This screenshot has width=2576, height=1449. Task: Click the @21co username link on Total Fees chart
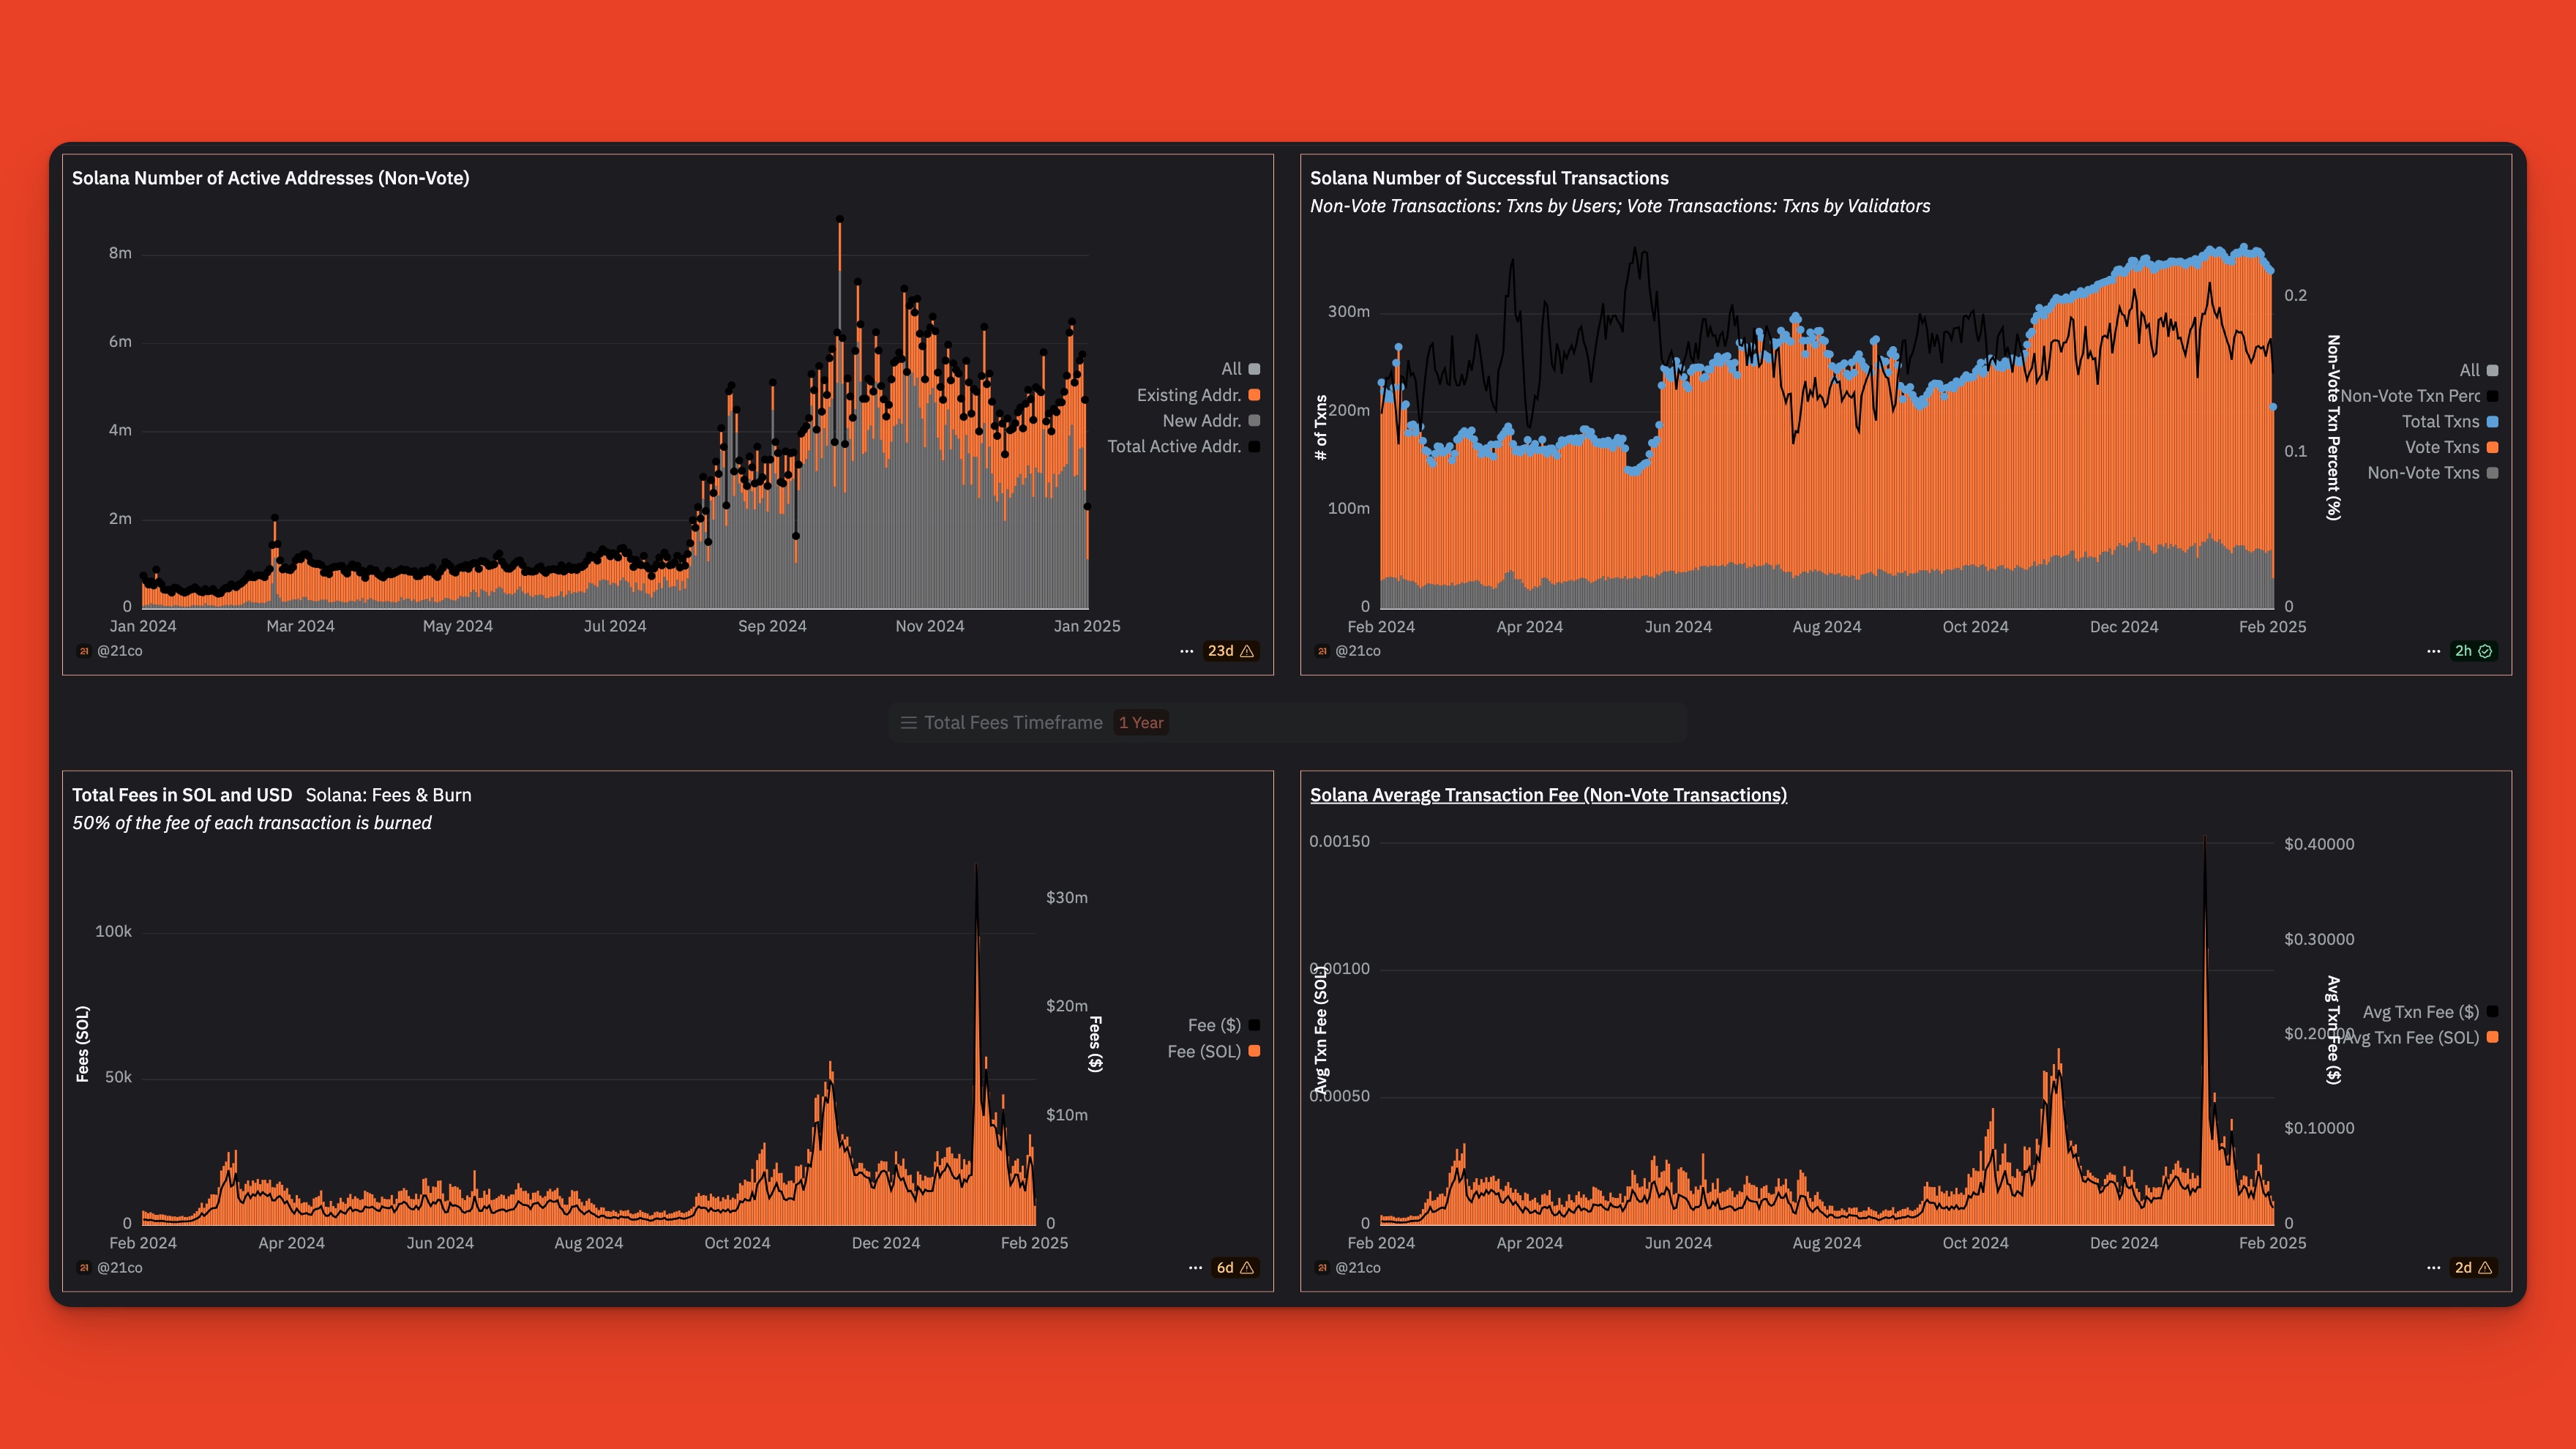tap(120, 1267)
